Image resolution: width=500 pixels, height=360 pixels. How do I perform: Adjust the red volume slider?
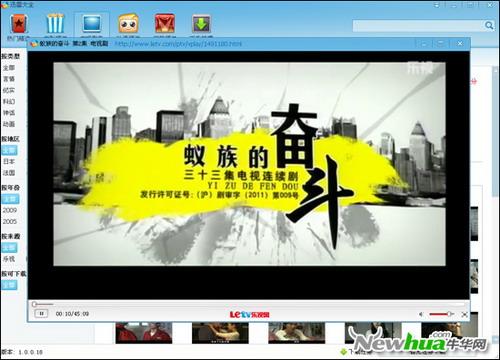pyautogui.click(x=440, y=314)
